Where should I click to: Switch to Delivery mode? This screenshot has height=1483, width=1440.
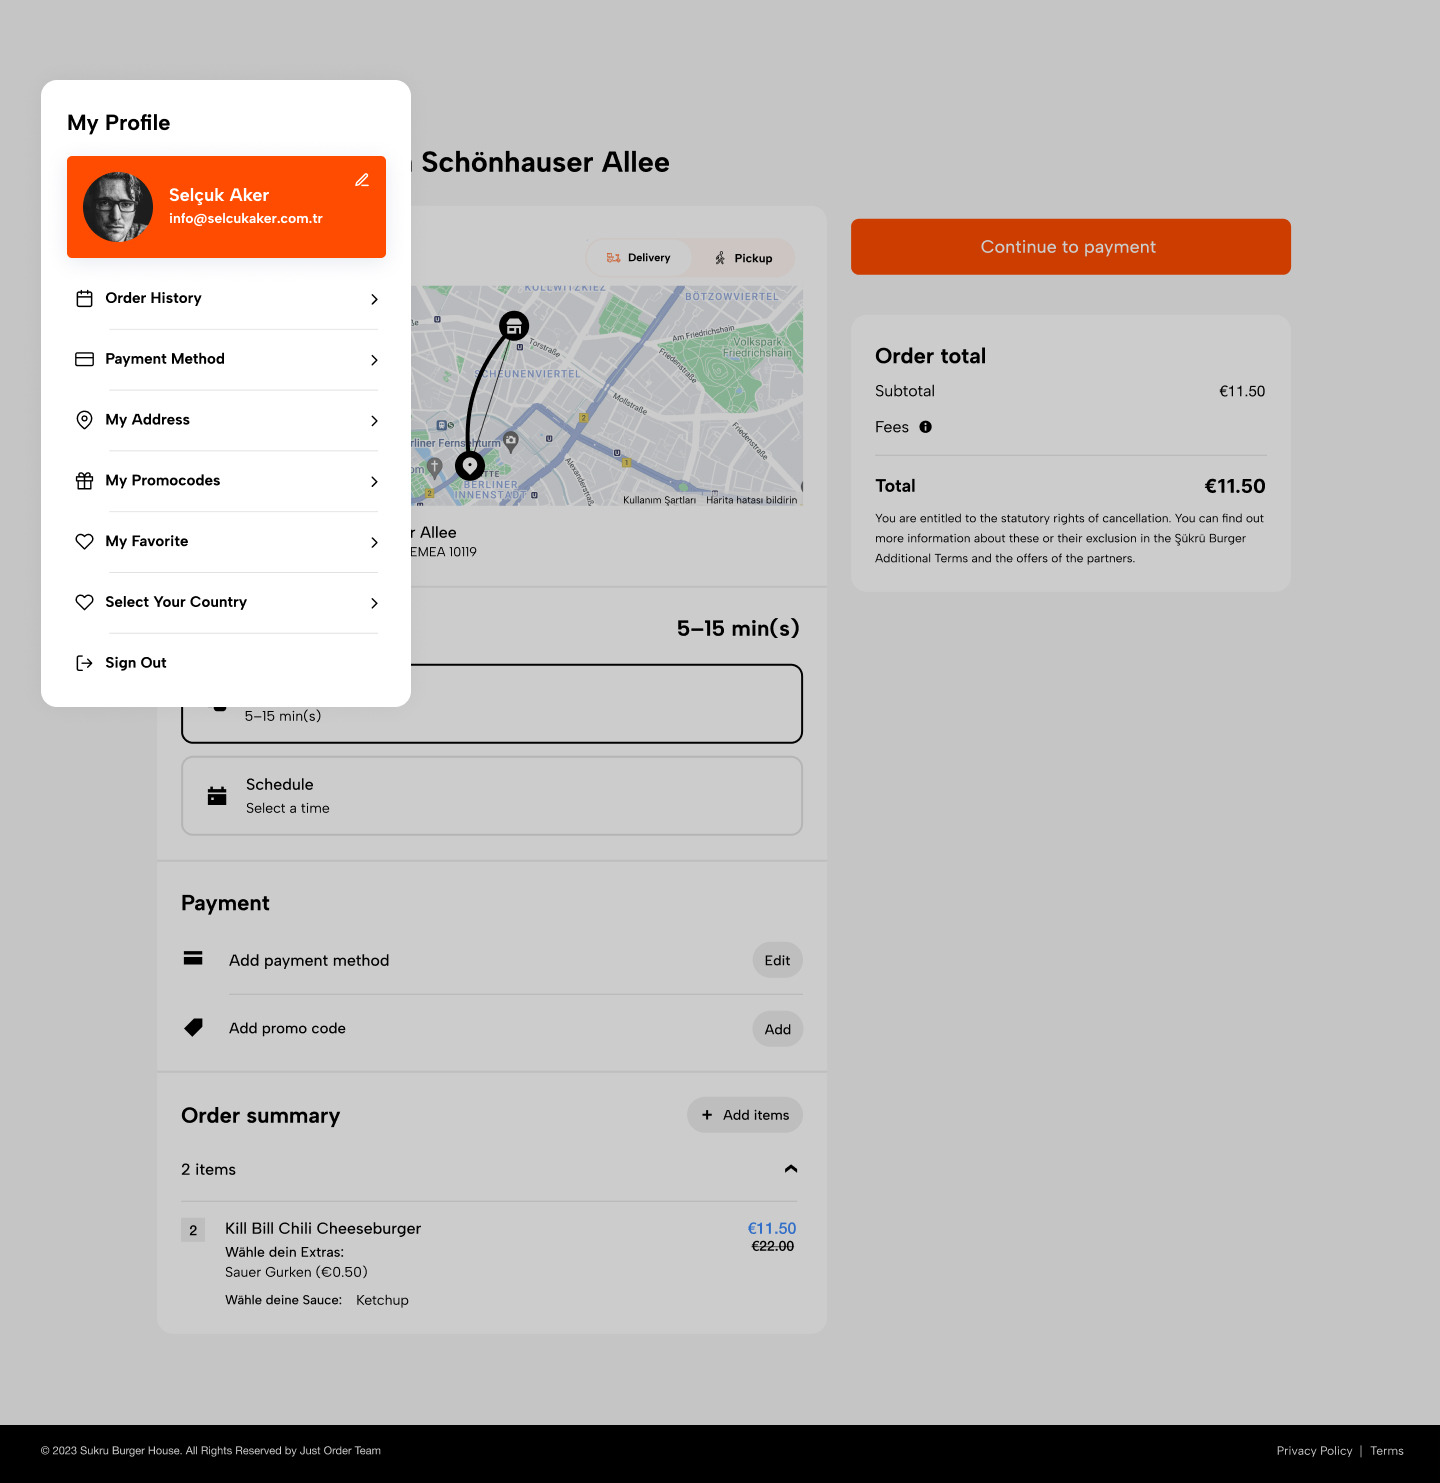coord(639,258)
